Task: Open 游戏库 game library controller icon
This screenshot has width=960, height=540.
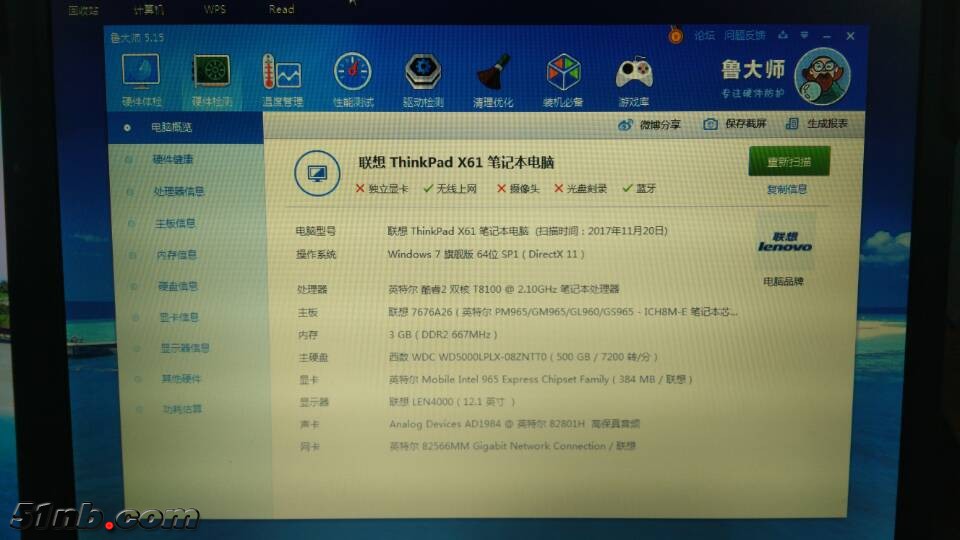Action: (x=634, y=80)
